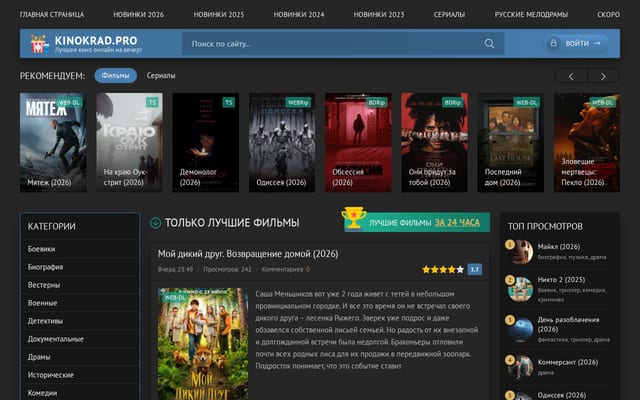640x400 pixels.
Task: Open Никто 2 (2025) title link
Action: click(x=561, y=280)
